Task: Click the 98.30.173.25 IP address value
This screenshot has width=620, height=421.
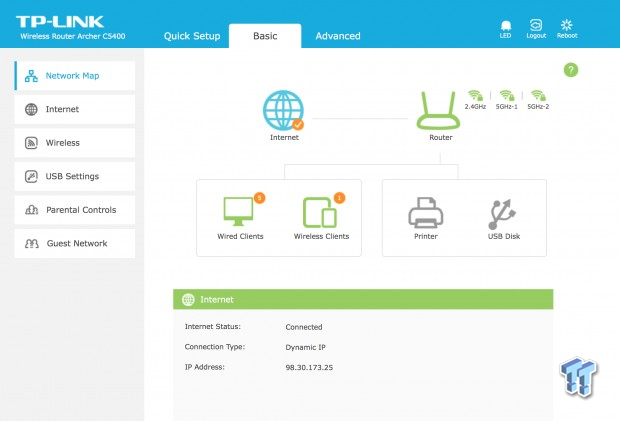Action: point(309,367)
